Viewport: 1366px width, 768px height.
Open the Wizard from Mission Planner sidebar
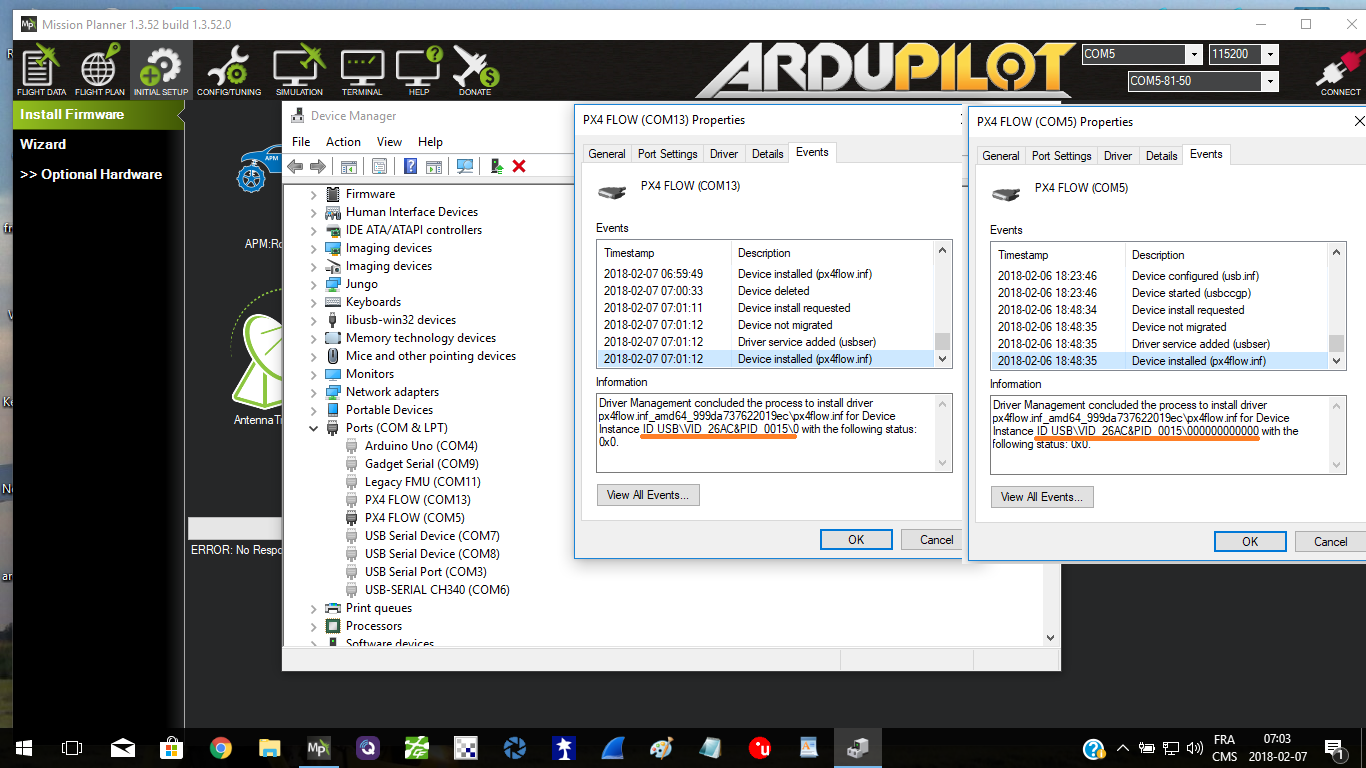click(44, 143)
